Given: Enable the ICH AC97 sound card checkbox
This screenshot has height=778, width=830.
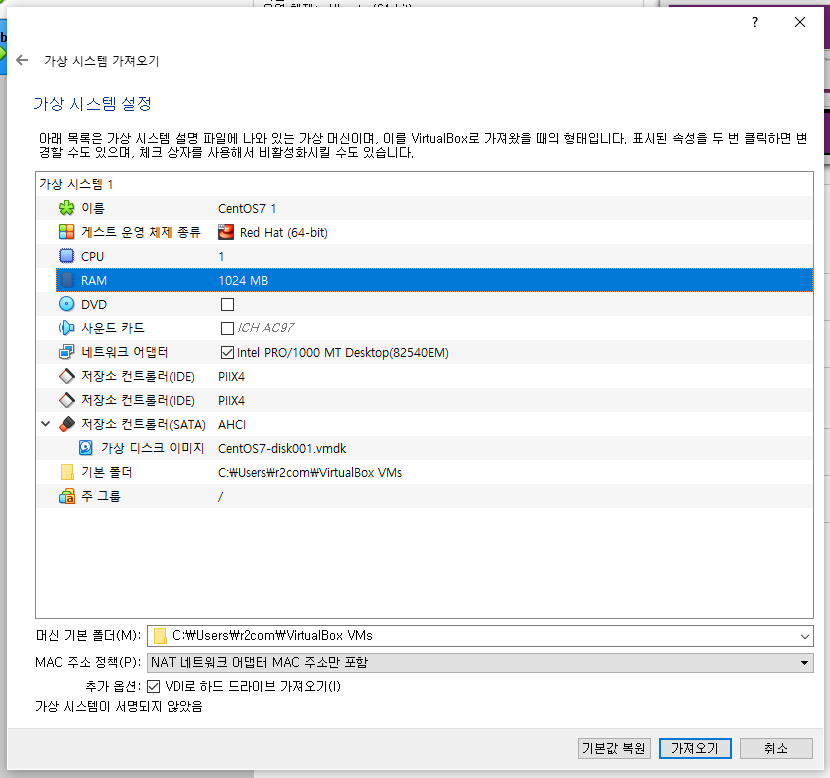Looking at the screenshot, I should click(228, 328).
